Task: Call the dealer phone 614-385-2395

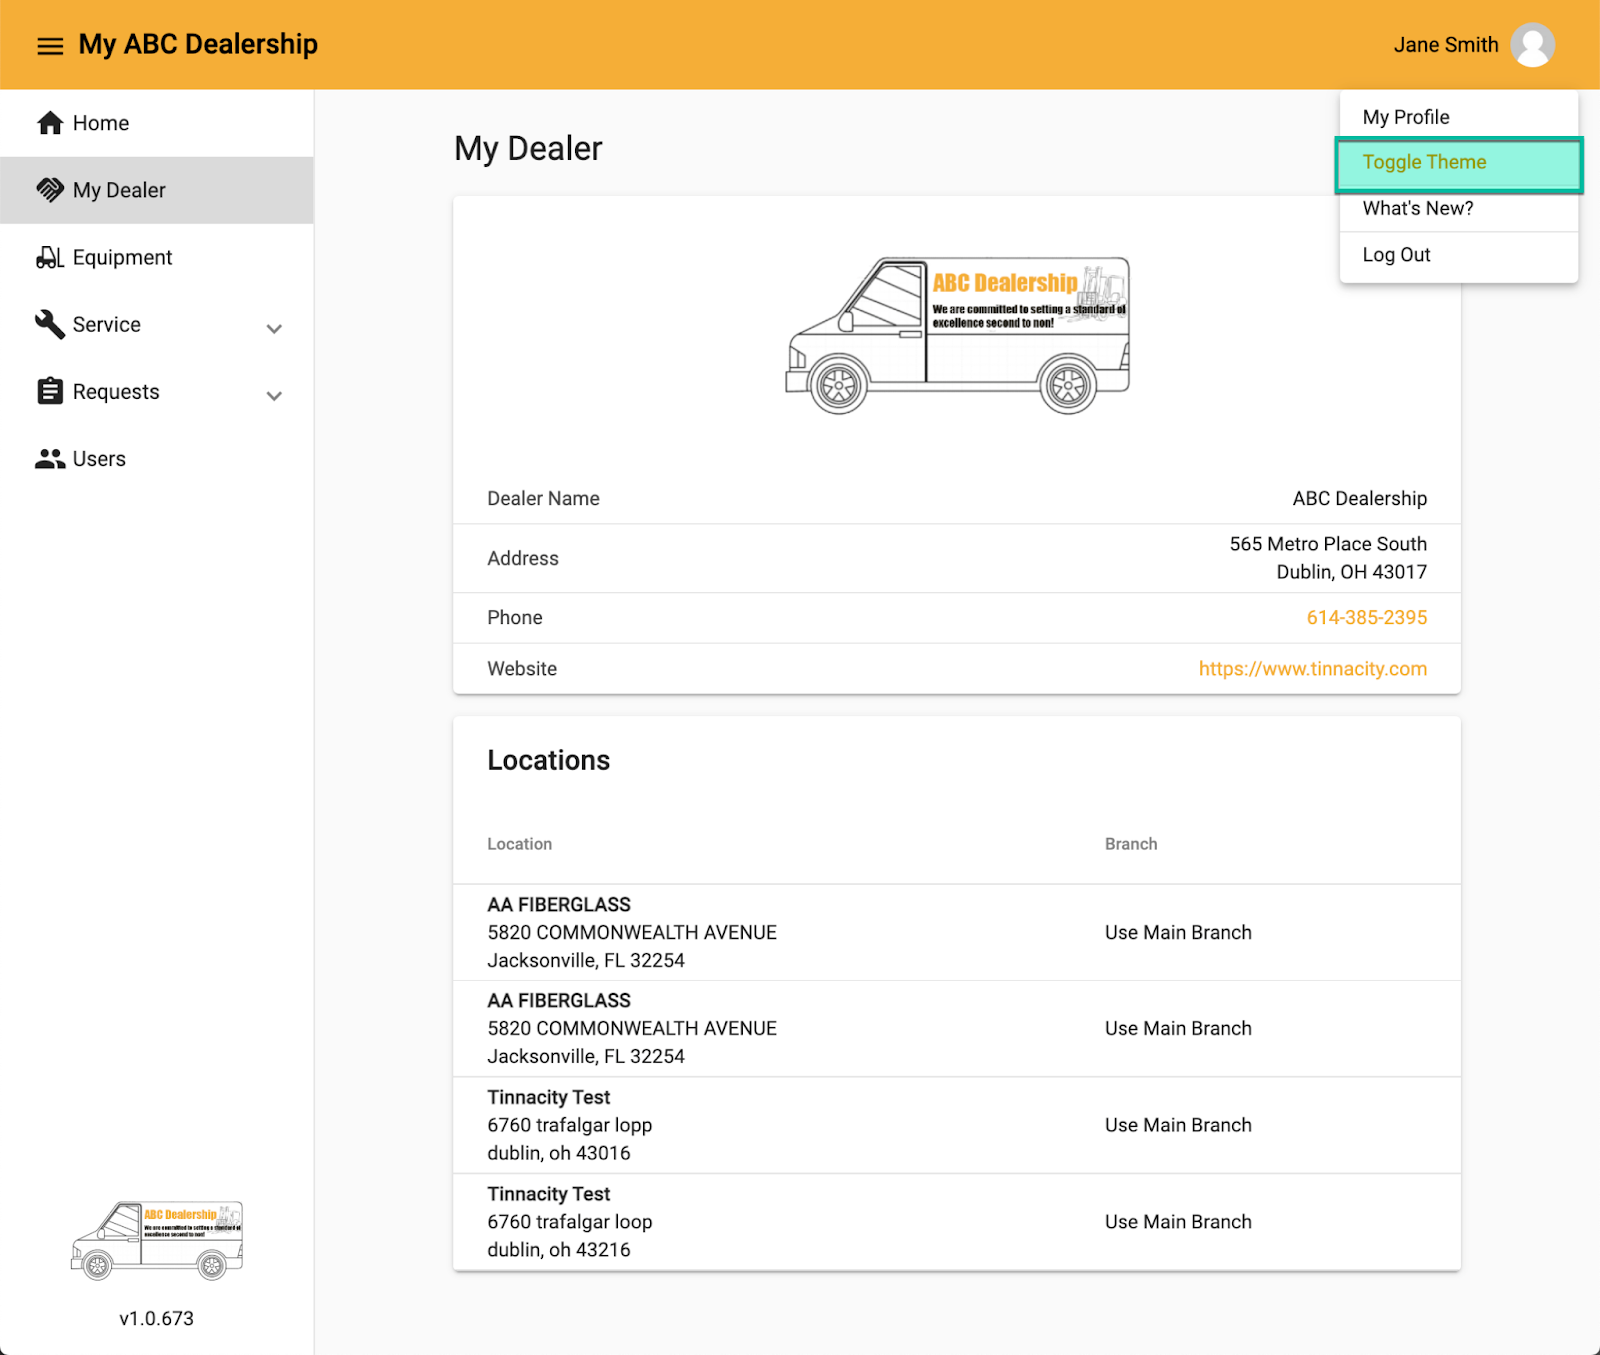Action: click(1366, 617)
